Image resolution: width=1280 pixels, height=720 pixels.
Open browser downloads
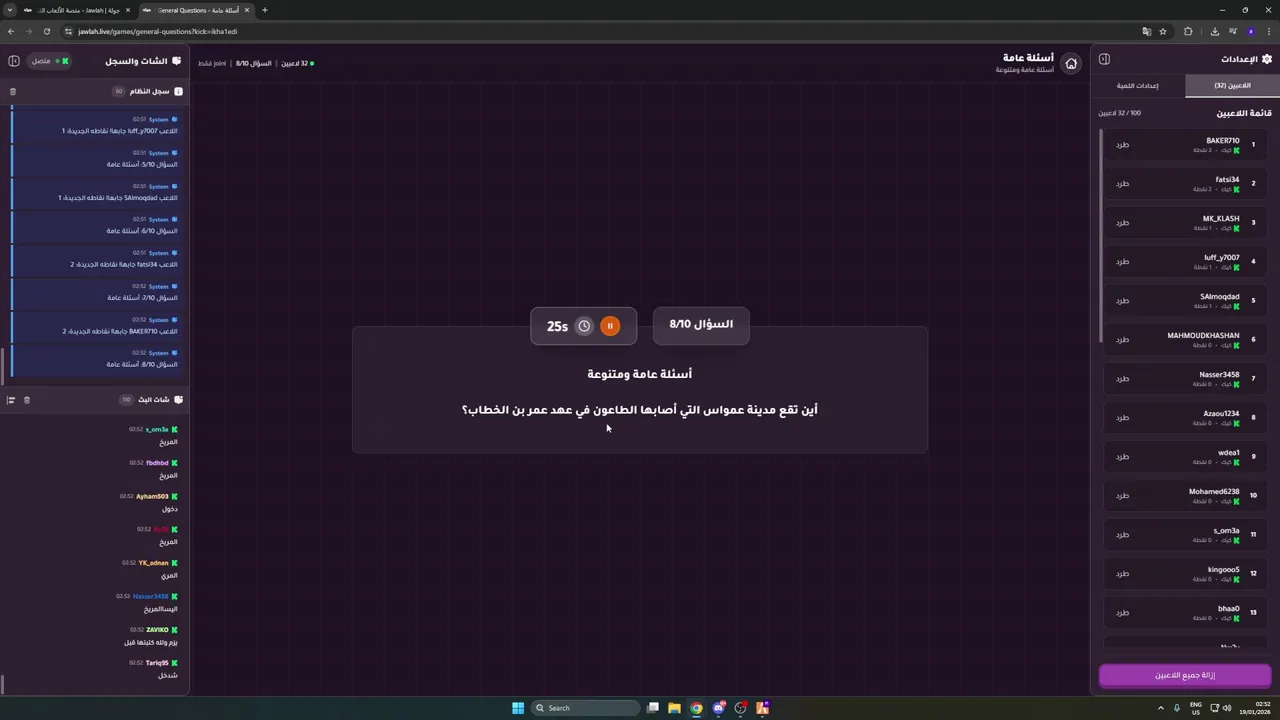click(x=1215, y=31)
